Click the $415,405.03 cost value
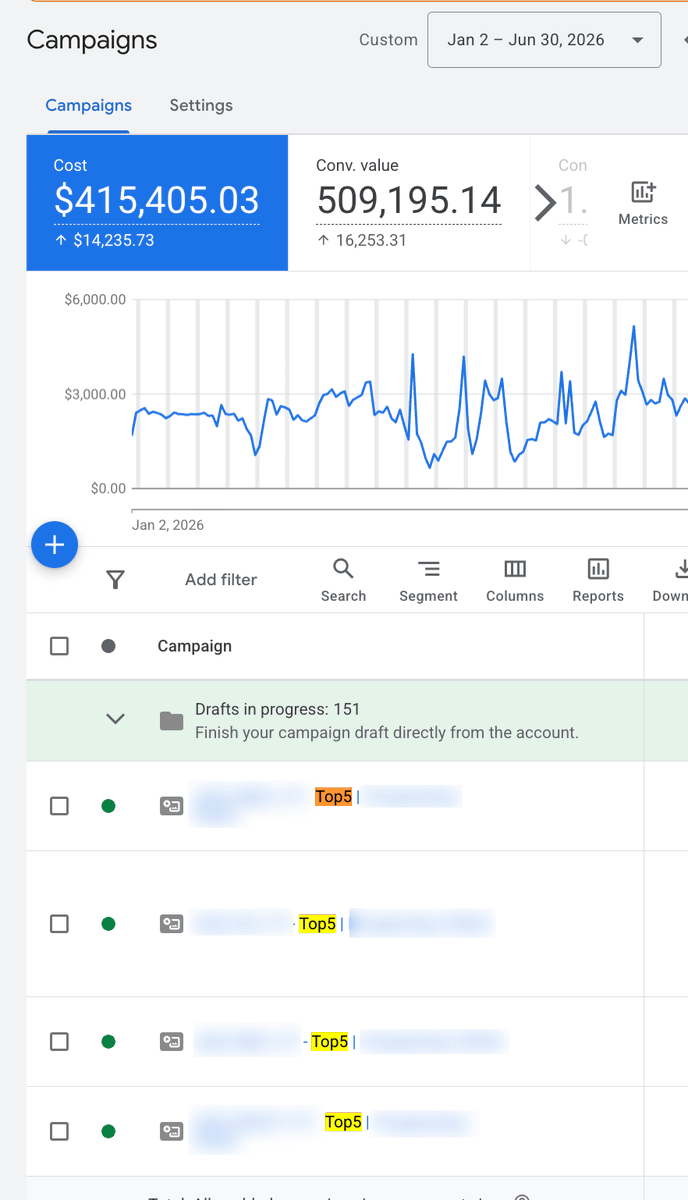The width and height of the screenshot is (688, 1200). 157,201
